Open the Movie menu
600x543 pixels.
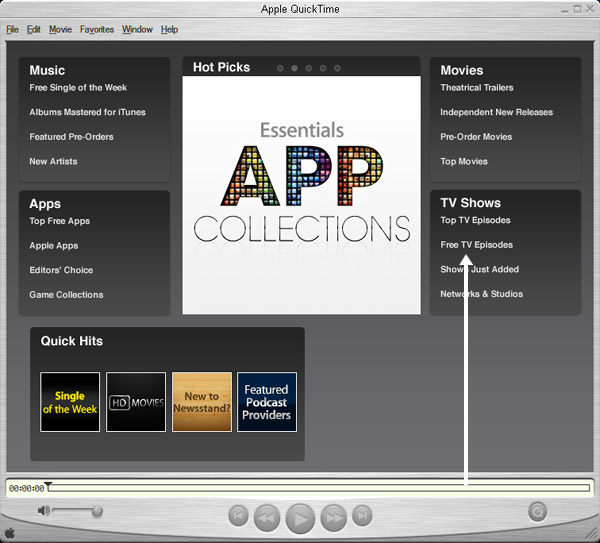point(60,29)
